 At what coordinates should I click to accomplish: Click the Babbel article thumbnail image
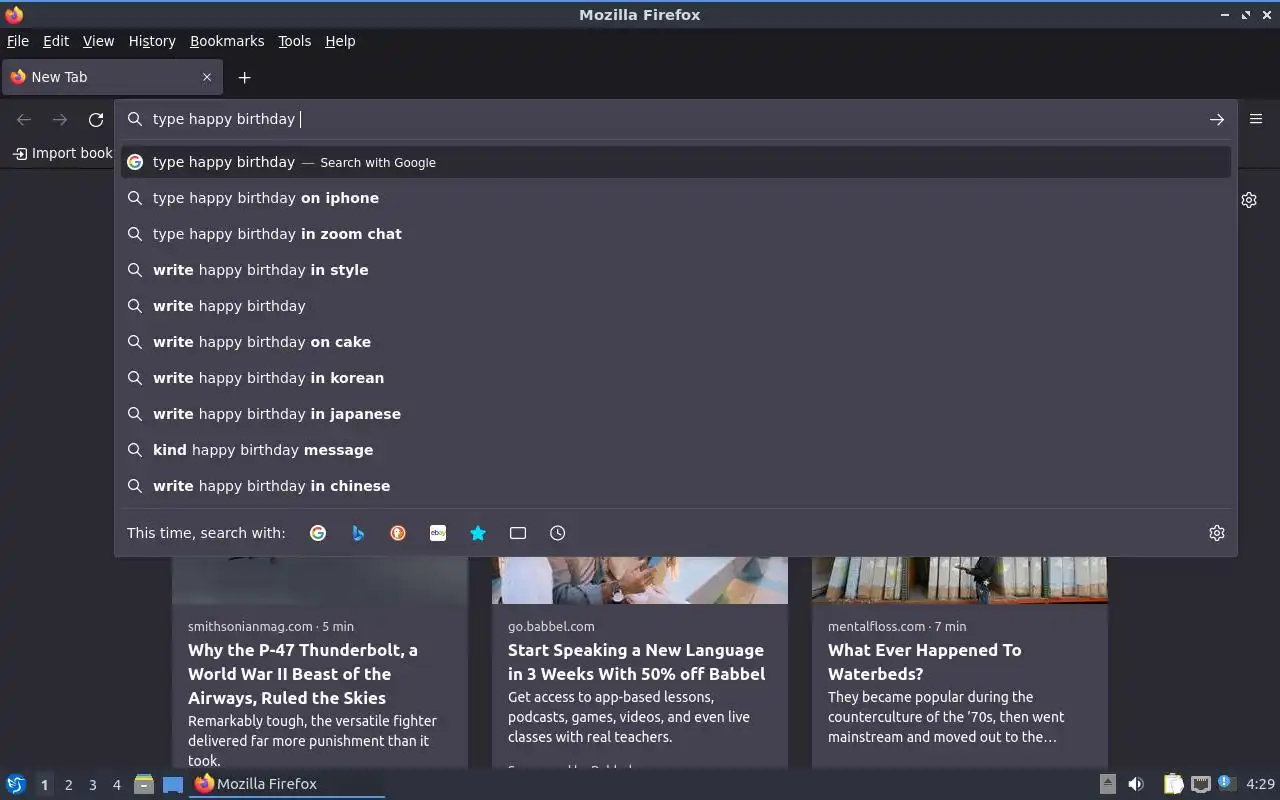(640, 580)
